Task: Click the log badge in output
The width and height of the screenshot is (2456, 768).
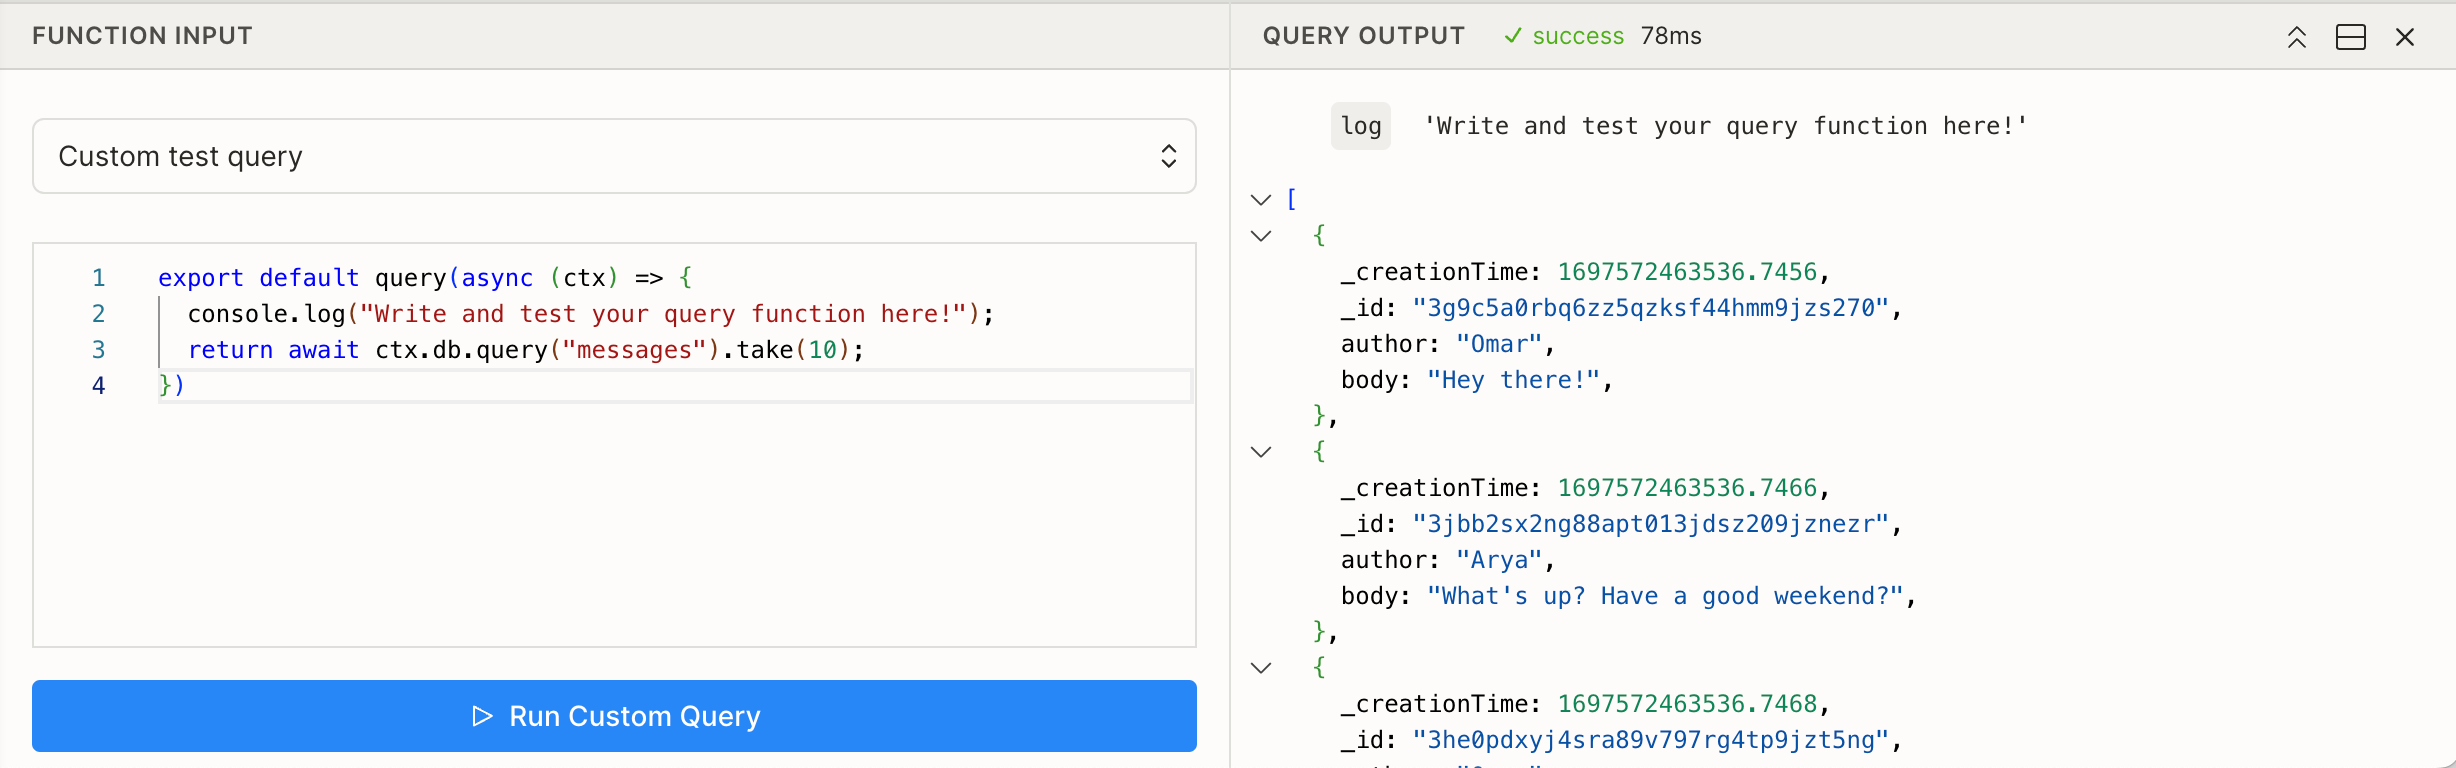Action: pyautogui.click(x=1361, y=126)
